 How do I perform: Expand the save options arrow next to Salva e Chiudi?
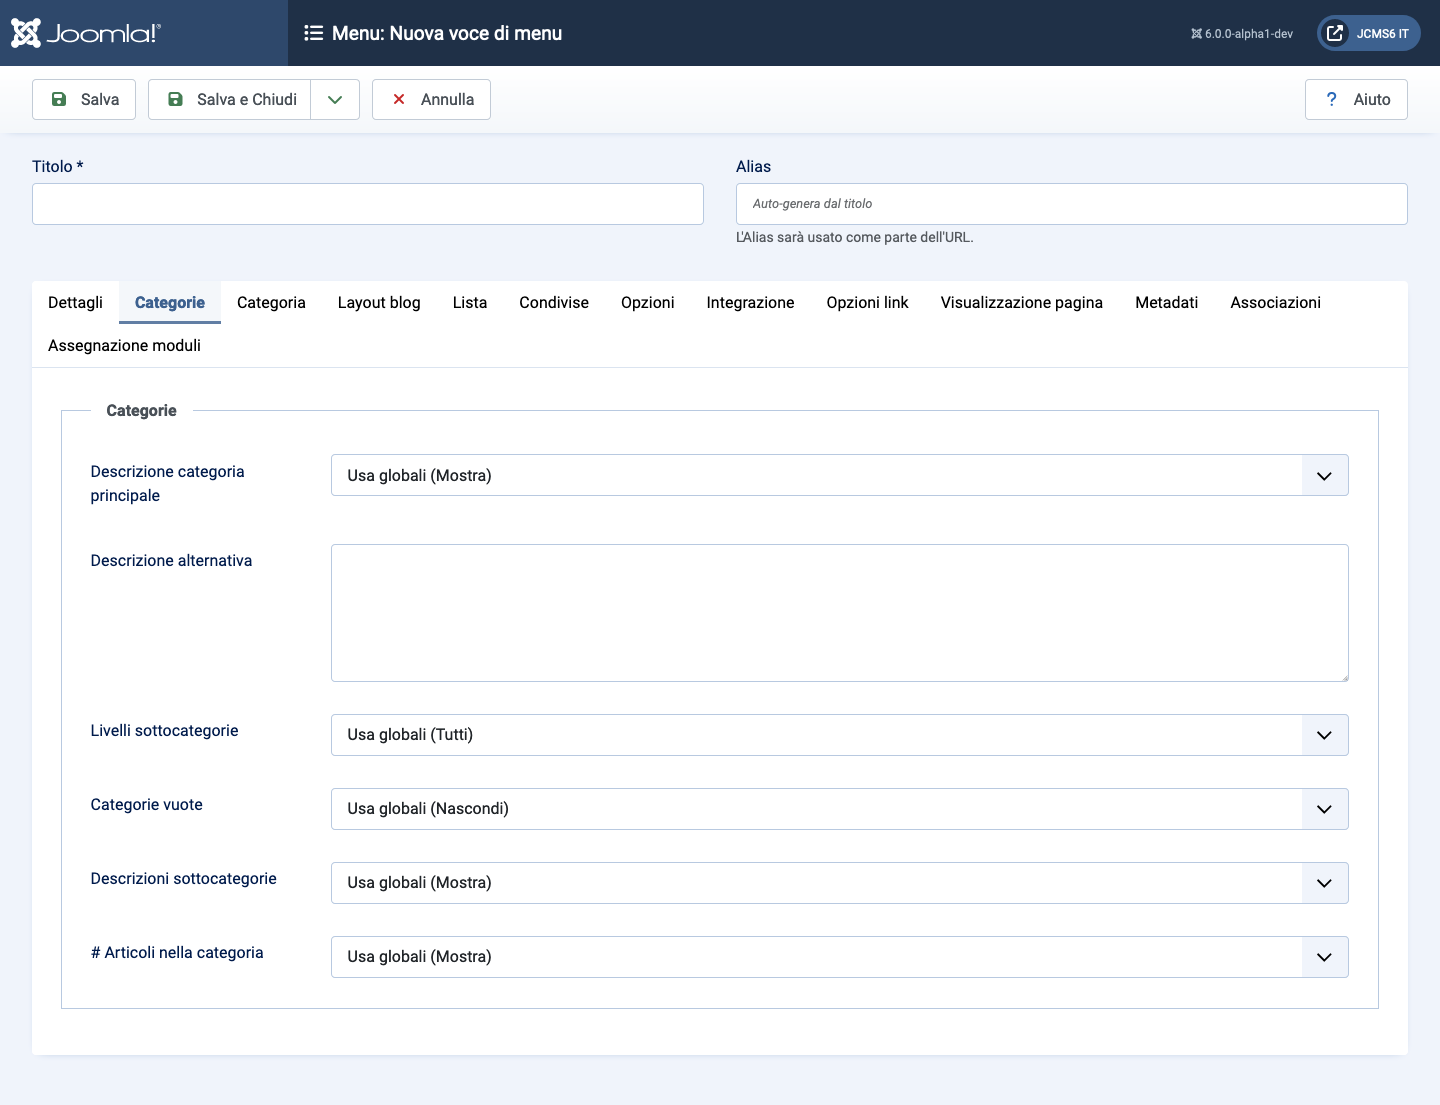pyautogui.click(x=335, y=99)
